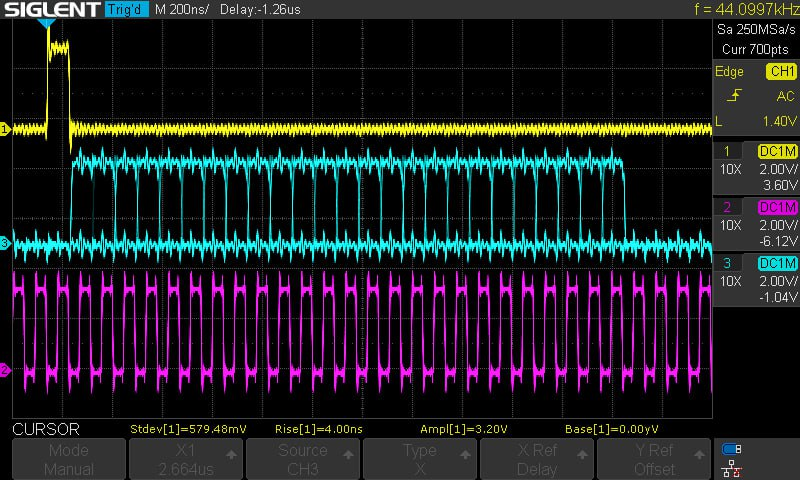The image size is (800, 480).
Task: Open the X Ref Delay softkey
Action: click(536, 459)
